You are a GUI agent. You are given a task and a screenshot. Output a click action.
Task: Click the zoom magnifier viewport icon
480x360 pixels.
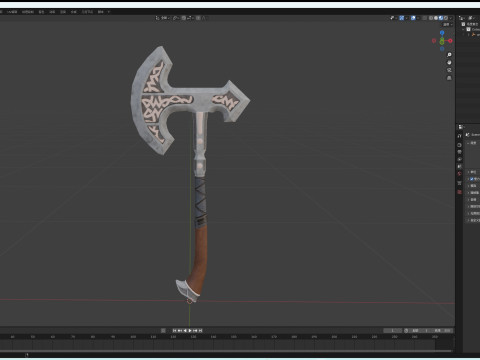449,55
